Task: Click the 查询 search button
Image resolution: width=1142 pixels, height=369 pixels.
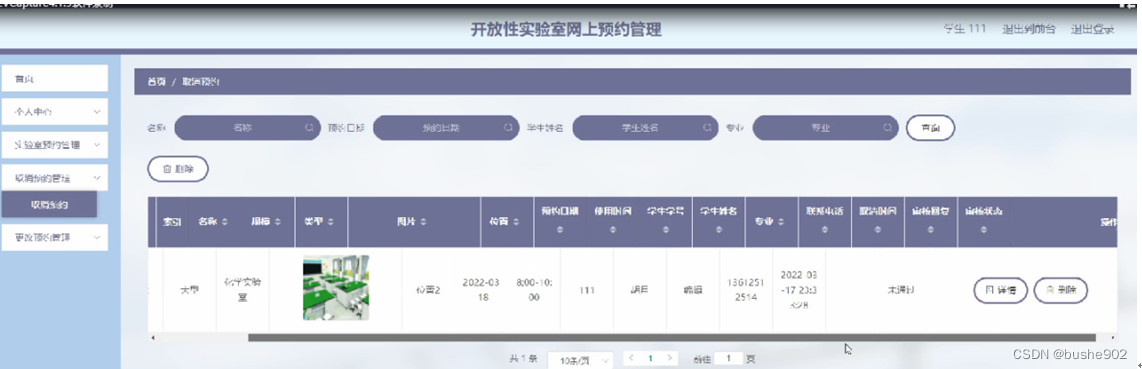Action: (x=930, y=127)
